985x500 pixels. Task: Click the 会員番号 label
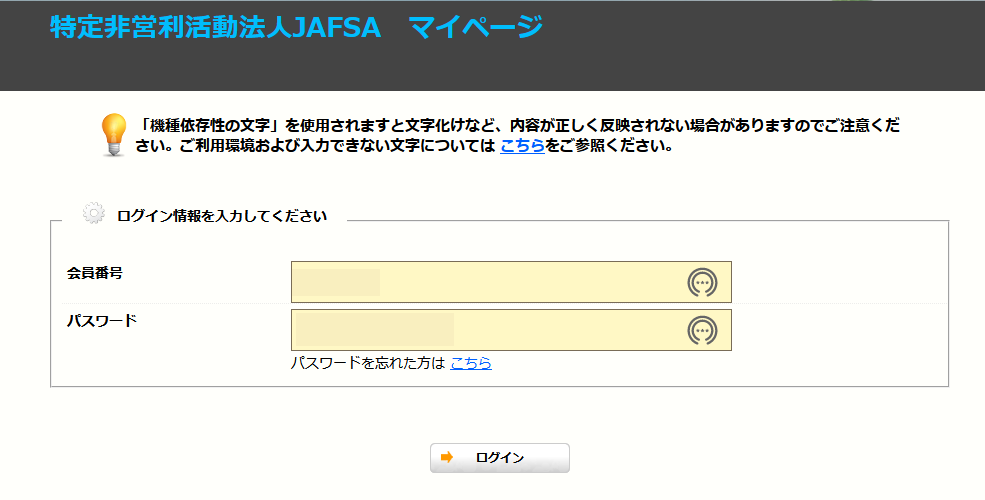tap(94, 273)
